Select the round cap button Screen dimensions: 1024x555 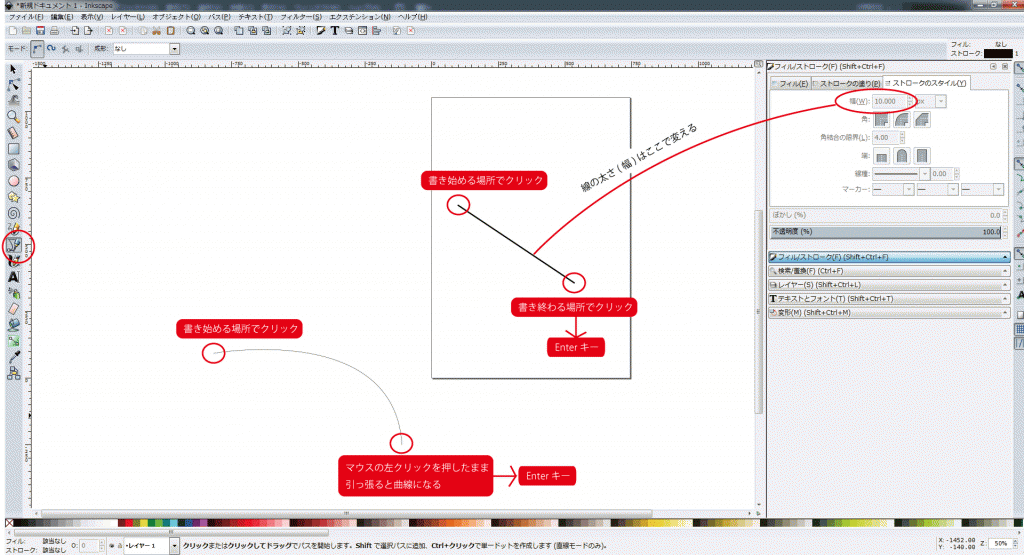[902, 156]
